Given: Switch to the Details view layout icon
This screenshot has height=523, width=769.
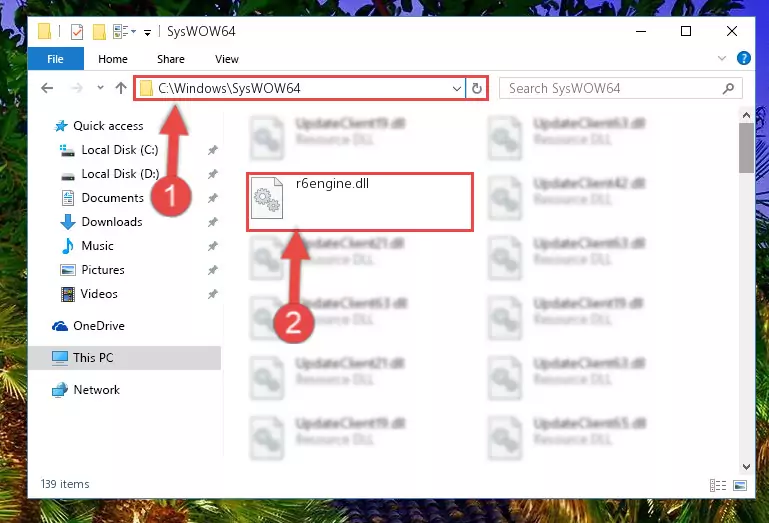Looking at the screenshot, I should 718,485.
